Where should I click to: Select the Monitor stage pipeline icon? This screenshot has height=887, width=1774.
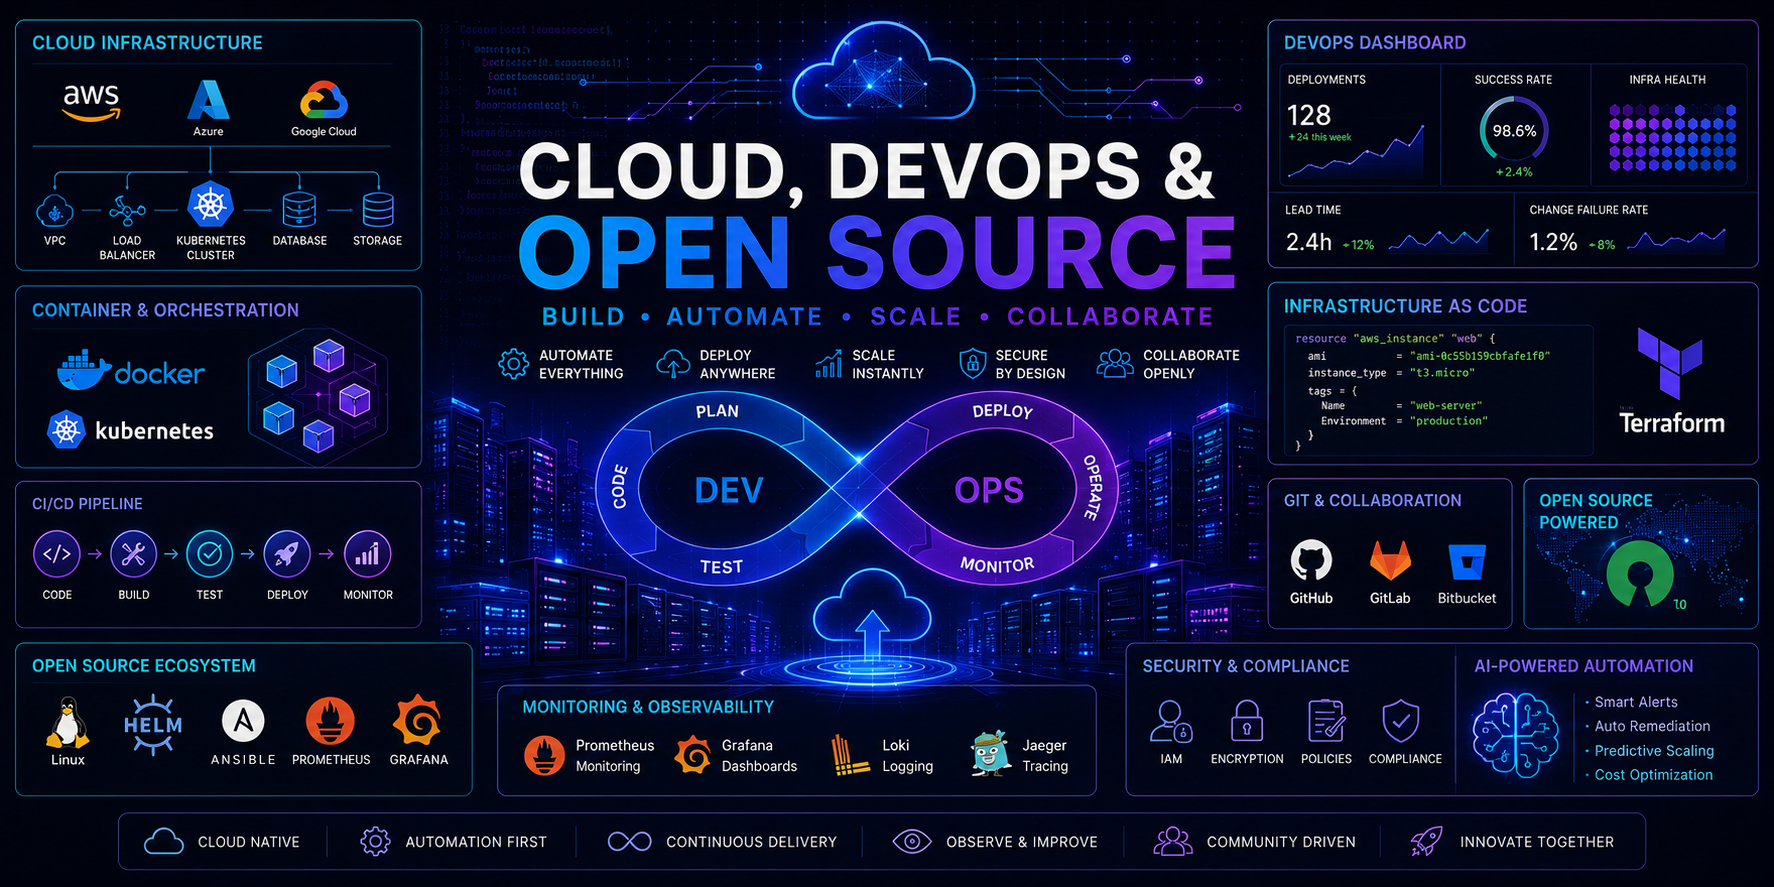(x=367, y=554)
